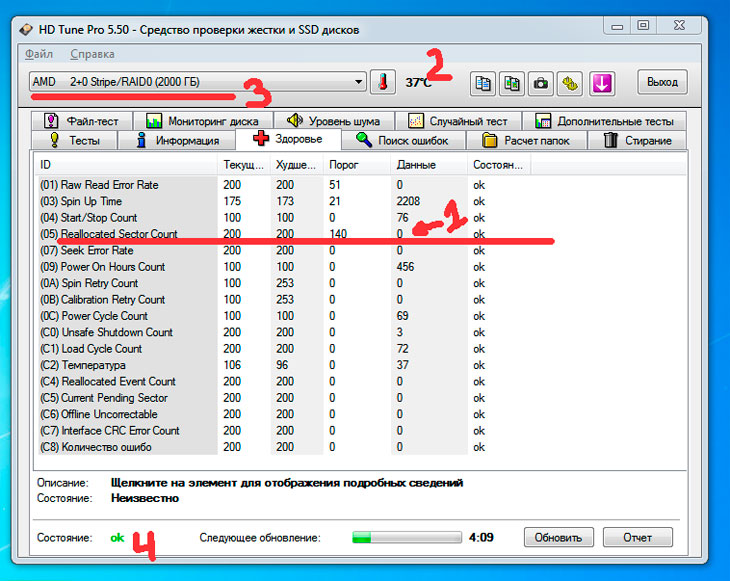Viewport: 730px width, 581px height.
Task: Click the Отчет button
Action: 637,538
